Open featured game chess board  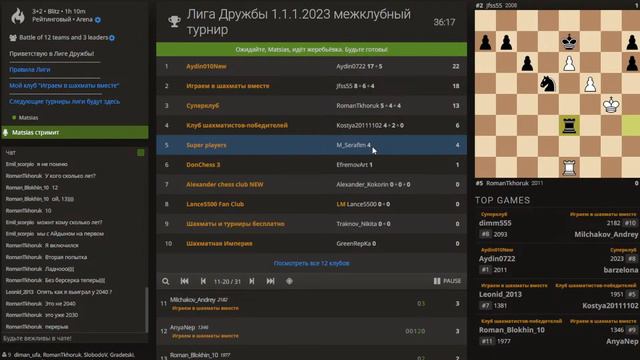coord(557,94)
